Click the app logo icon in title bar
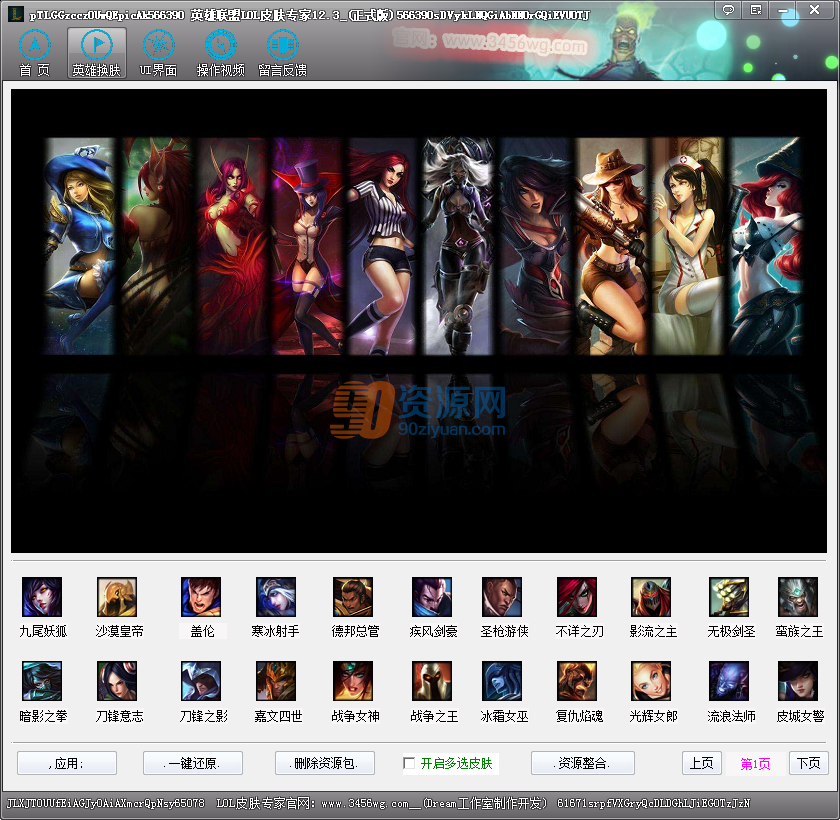Screen dimensions: 840x820 [16, 14]
